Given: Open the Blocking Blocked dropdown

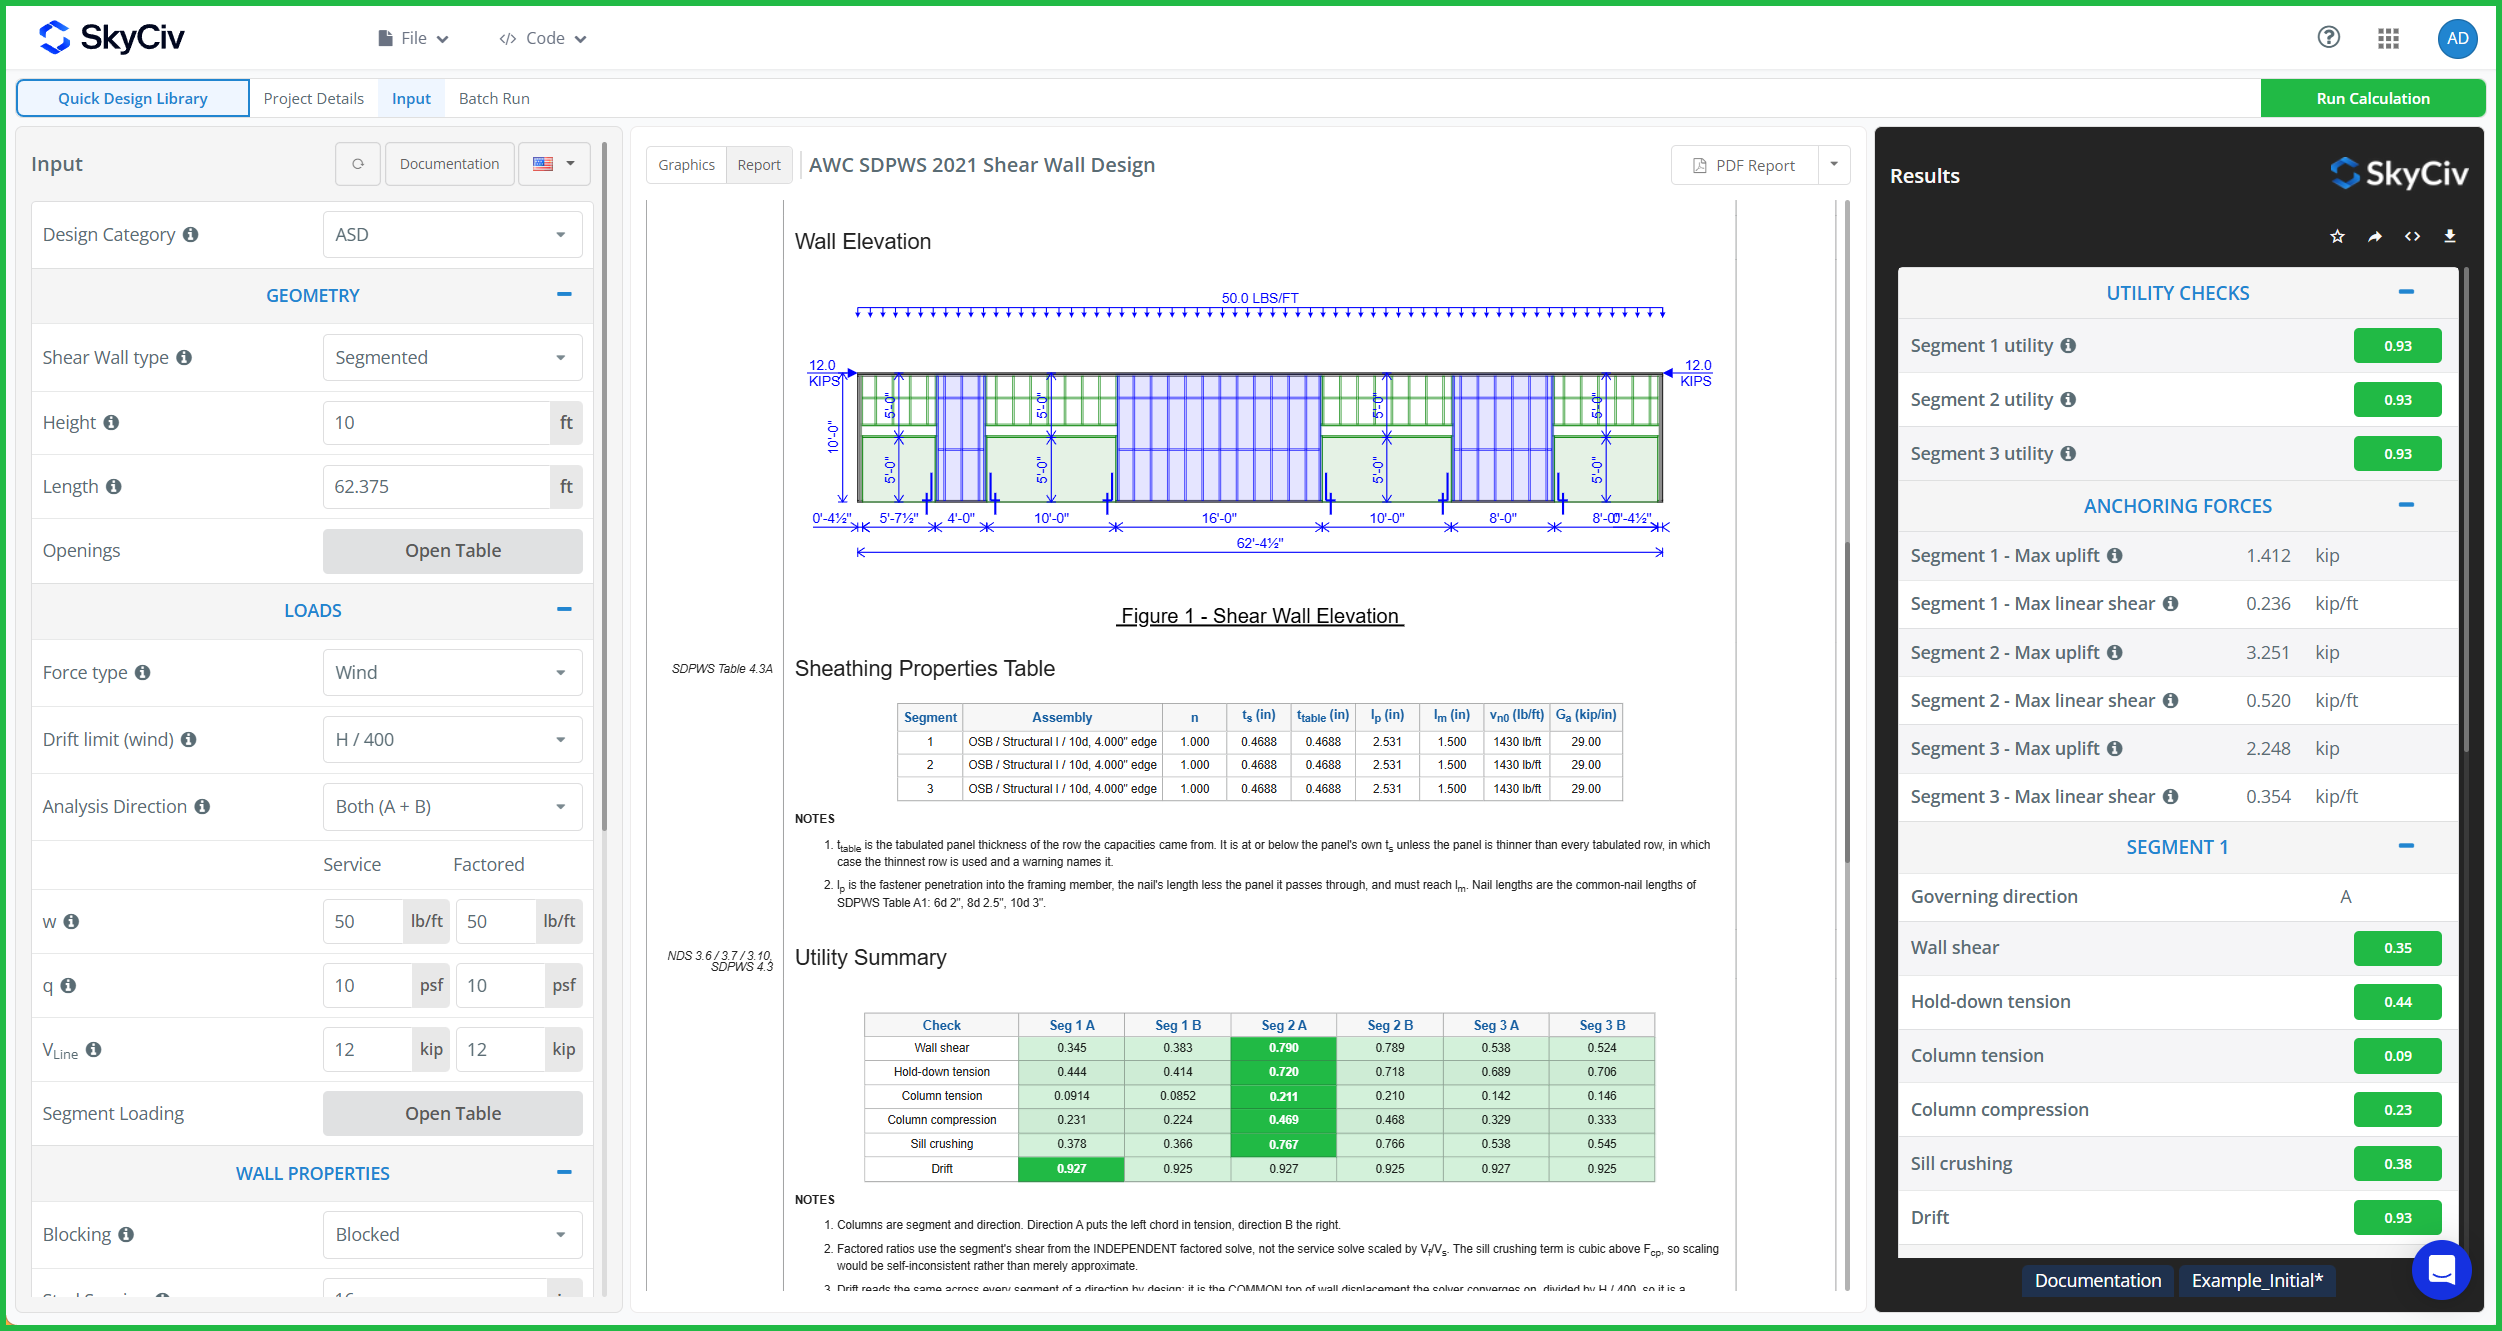Looking at the screenshot, I should point(453,1234).
